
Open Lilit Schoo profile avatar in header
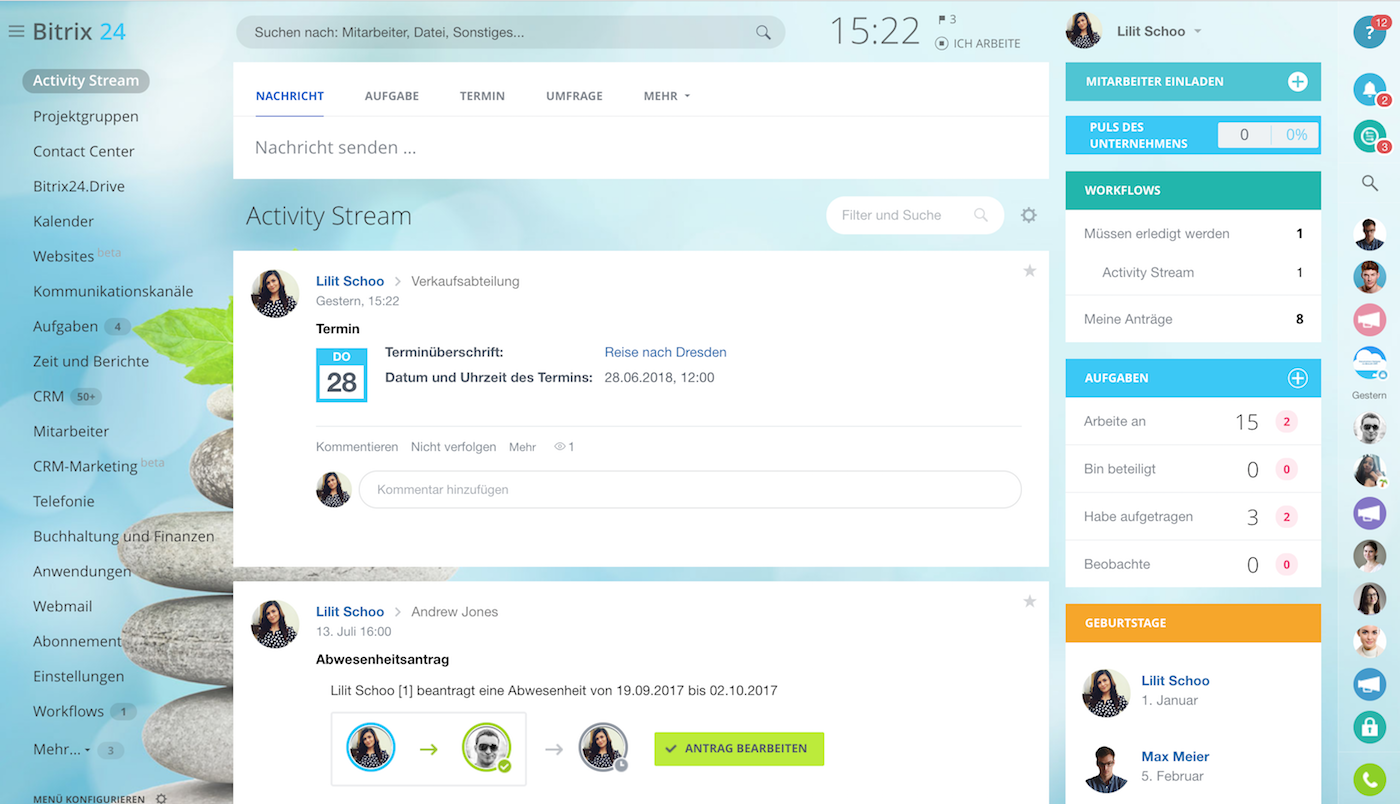(1084, 31)
